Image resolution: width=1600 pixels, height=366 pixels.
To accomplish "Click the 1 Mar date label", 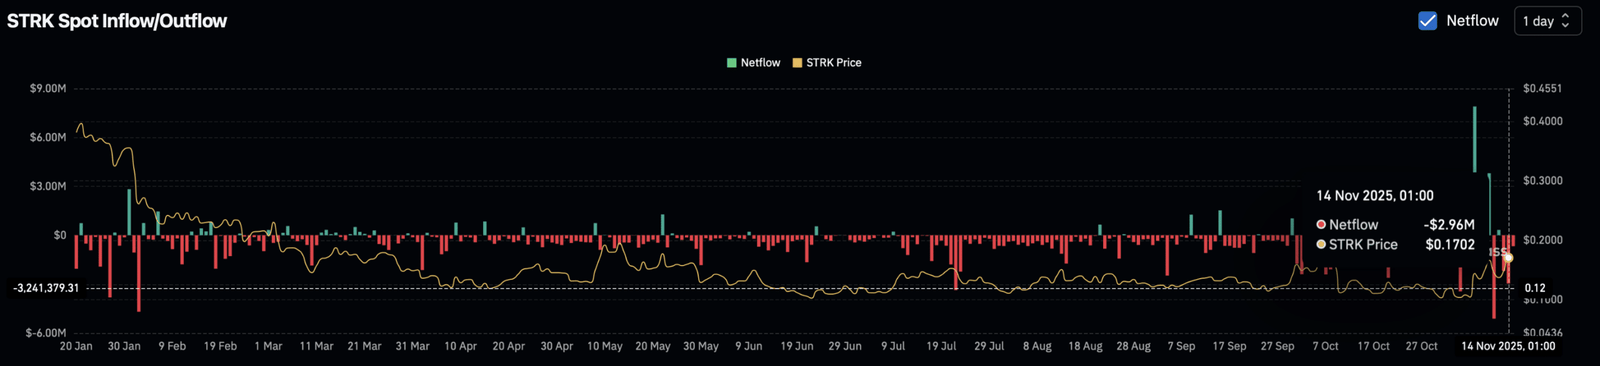I will [x=268, y=346].
